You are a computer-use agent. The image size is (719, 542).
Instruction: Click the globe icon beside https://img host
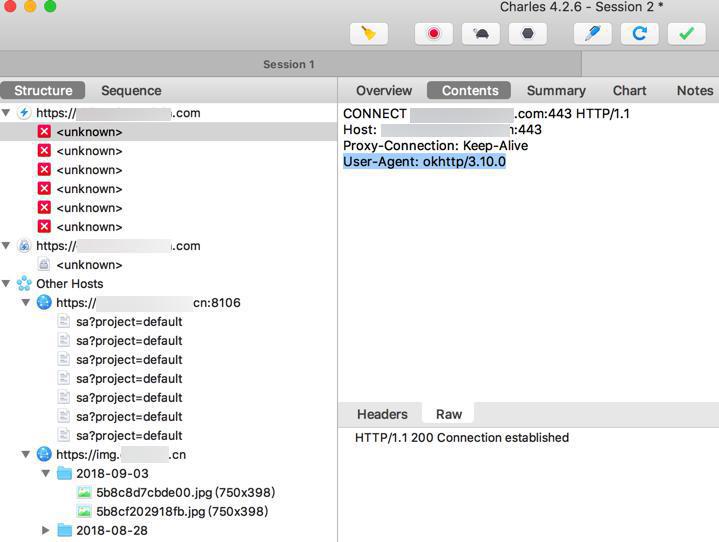(x=44, y=454)
